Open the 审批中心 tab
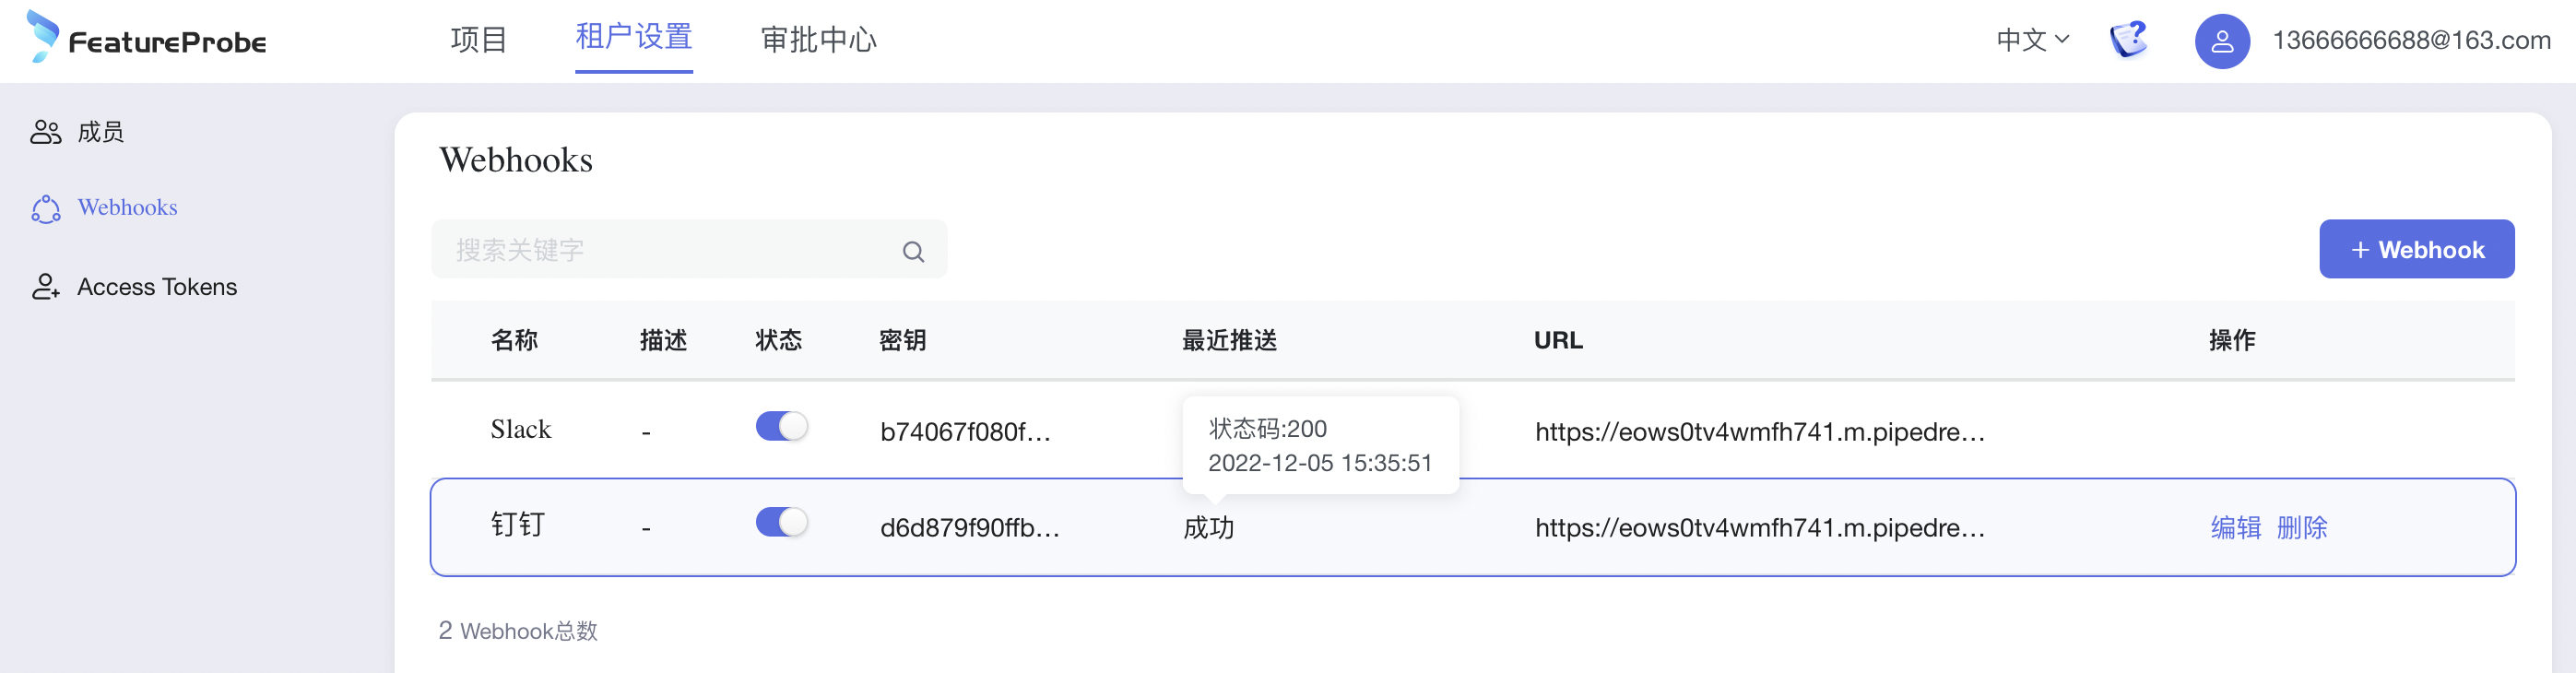The width and height of the screenshot is (2576, 673). pyautogui.click(x=818, y=40)
